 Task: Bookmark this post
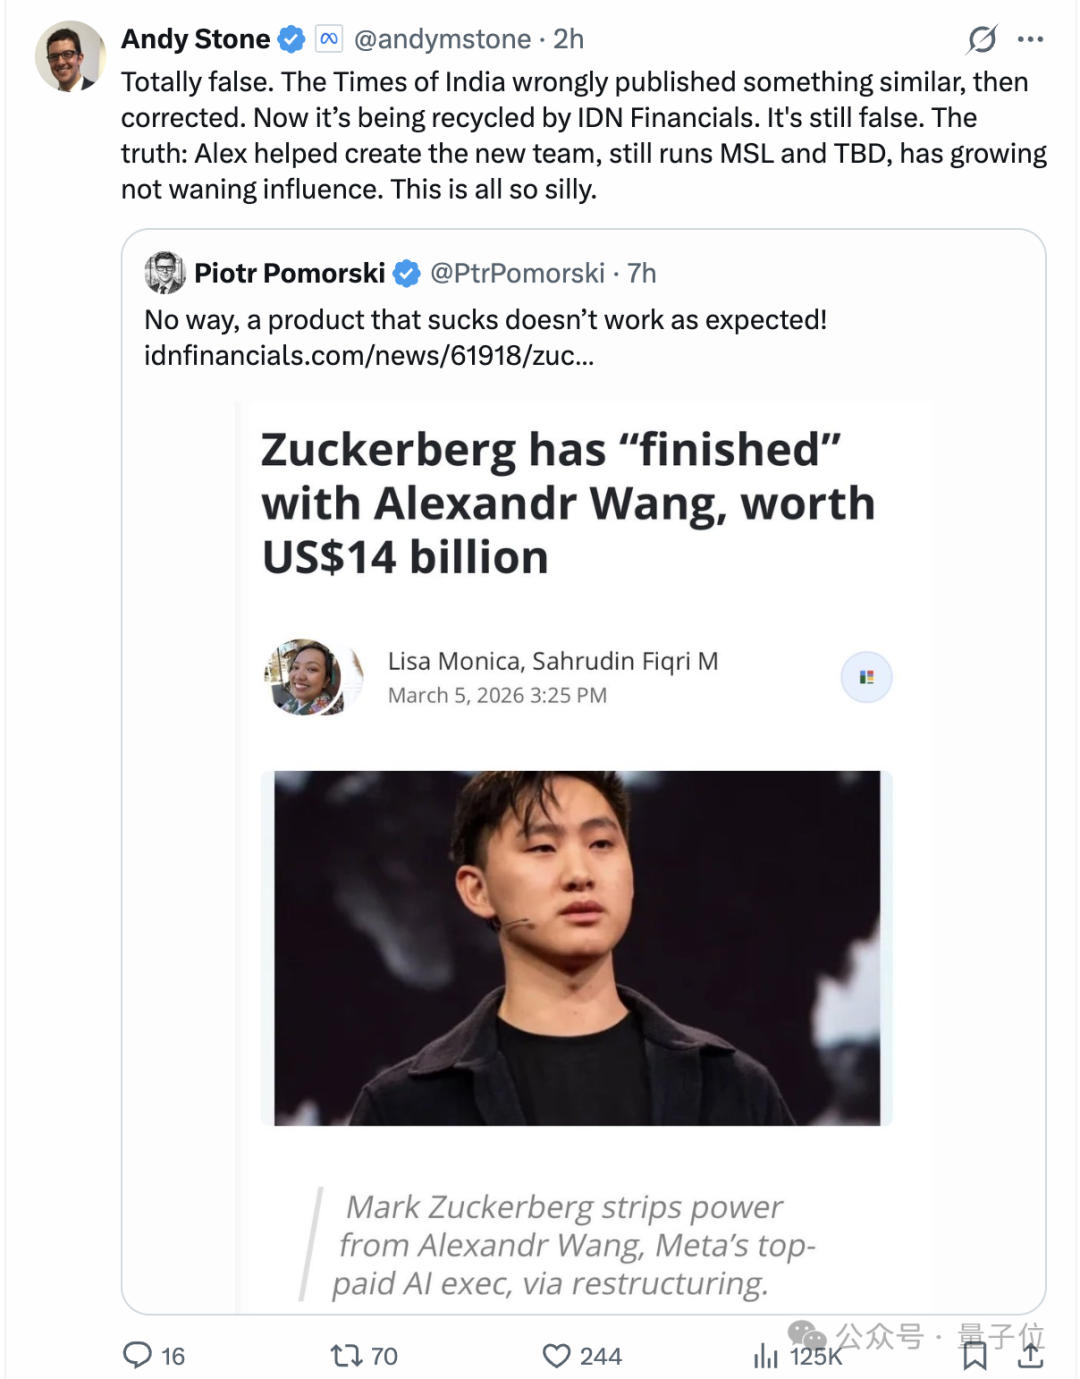click(974, 1356)
